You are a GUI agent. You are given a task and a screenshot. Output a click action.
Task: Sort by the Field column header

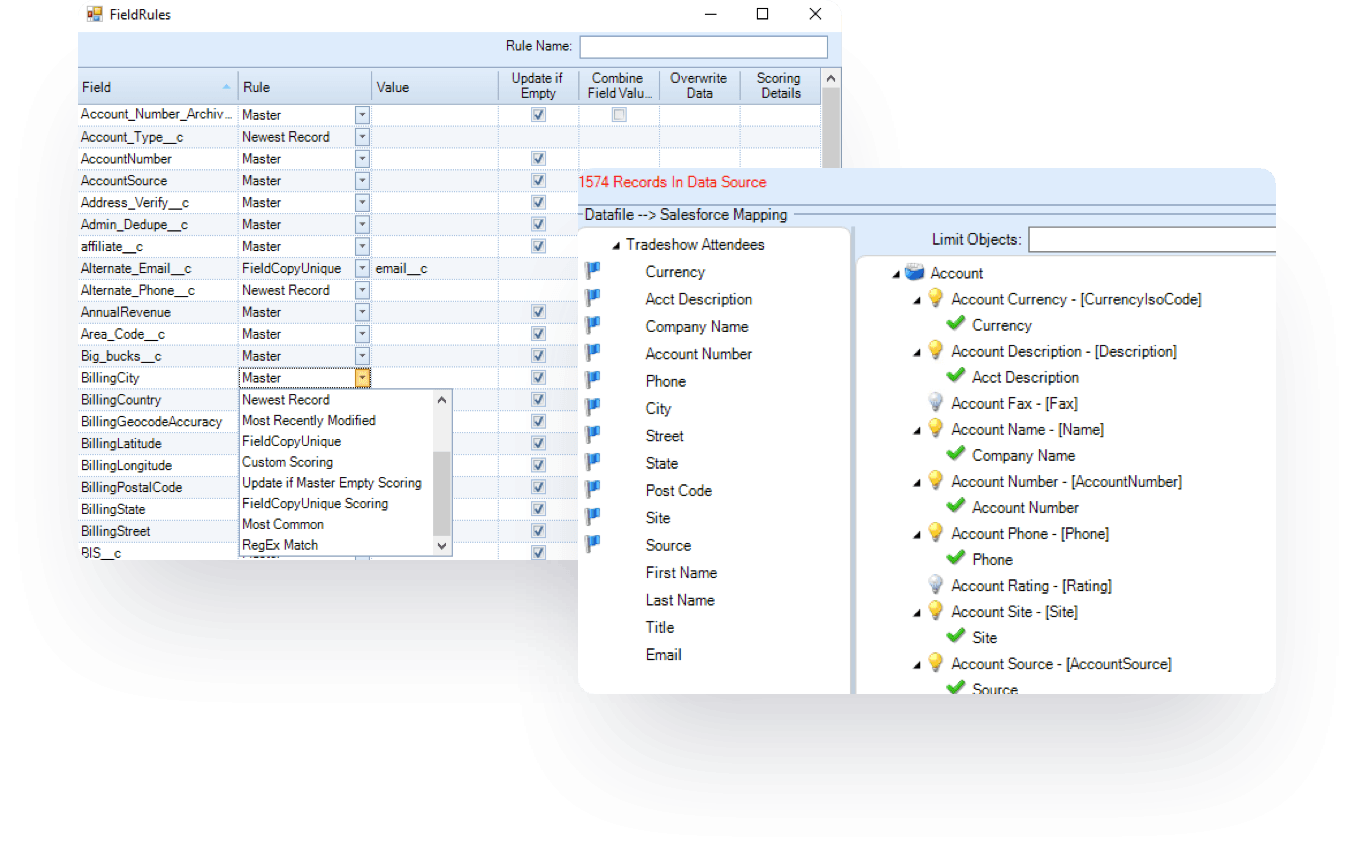click(158, 87)
